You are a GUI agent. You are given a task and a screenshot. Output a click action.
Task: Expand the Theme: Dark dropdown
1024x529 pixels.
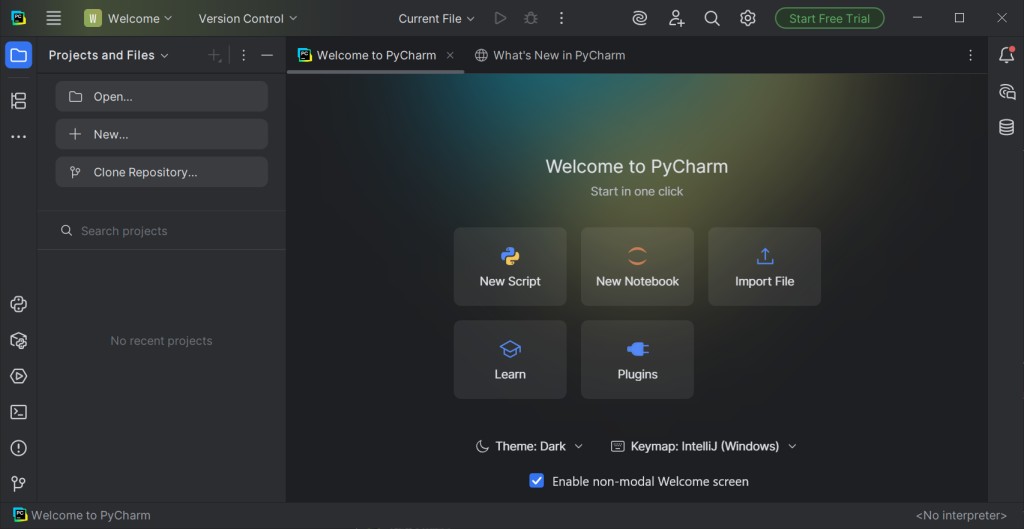(529, 446)
